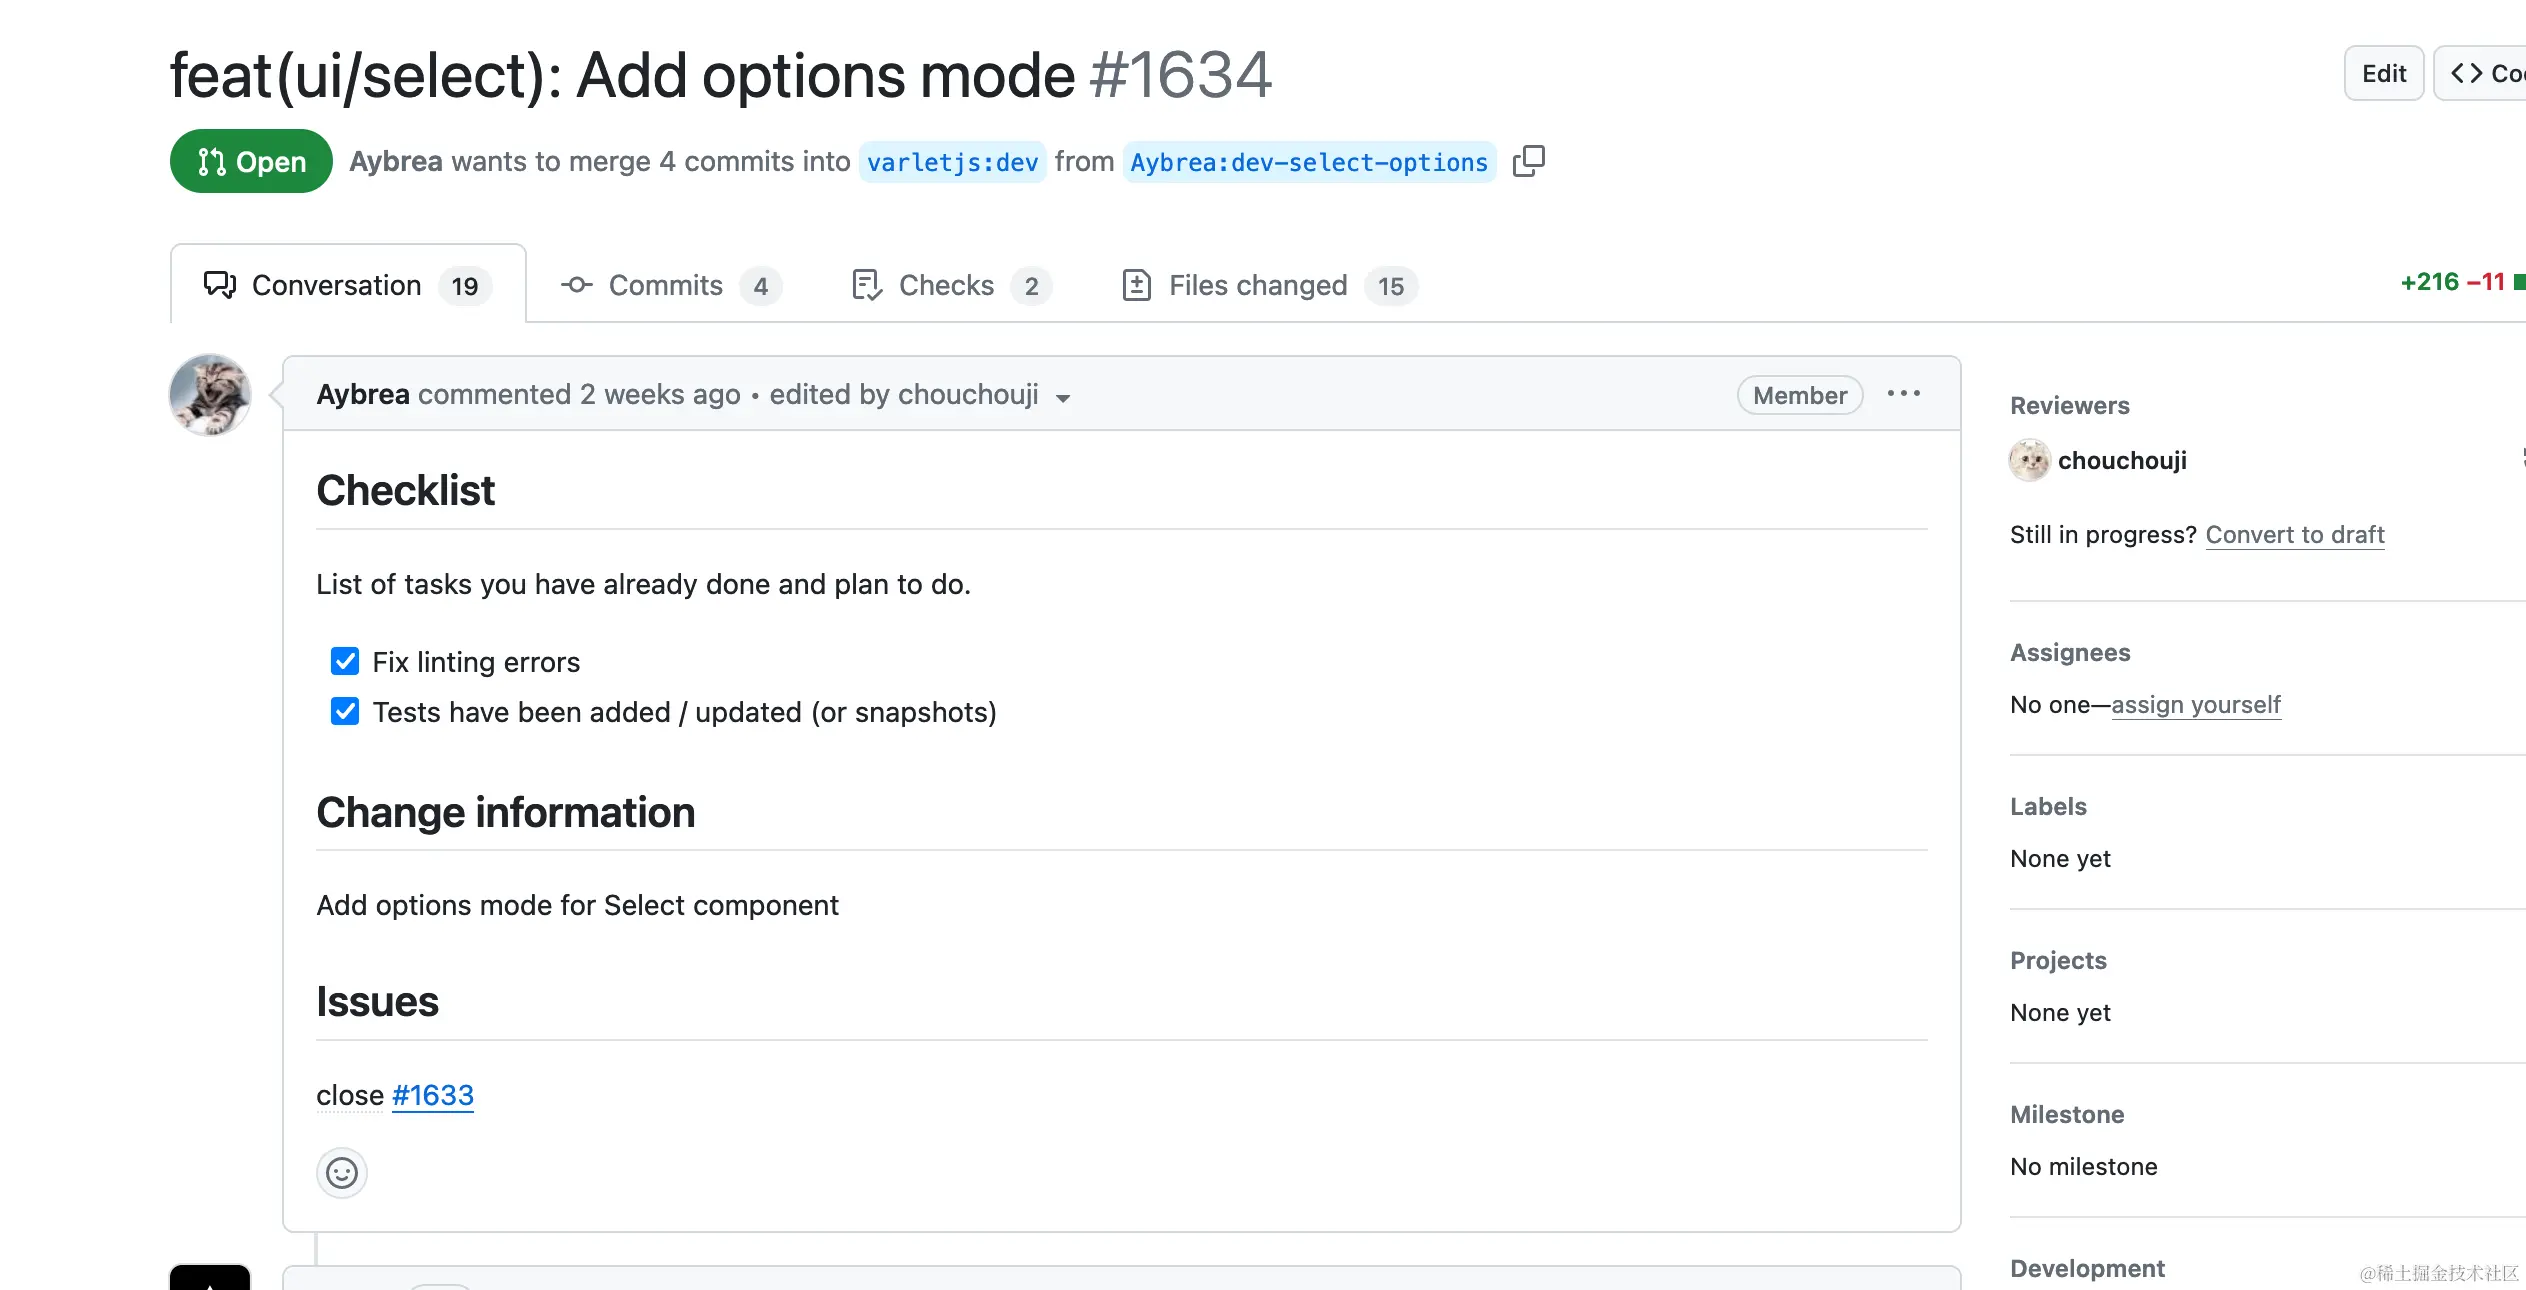2526x1290 pixels.
Task: Click the Code button icon
Action: click(2467, 73)
